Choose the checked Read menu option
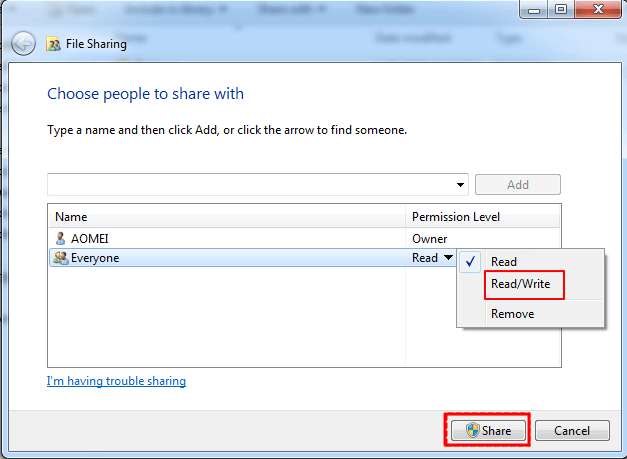Image resolution: width=627 pixels, height=459 pixels. coord(503,261)
